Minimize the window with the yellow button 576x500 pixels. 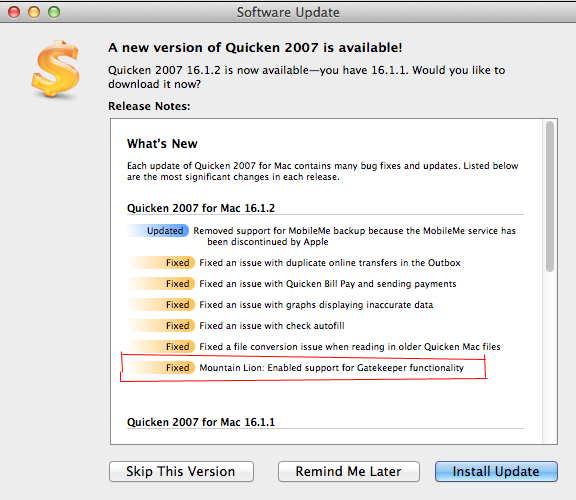click(x=34, y=12)
